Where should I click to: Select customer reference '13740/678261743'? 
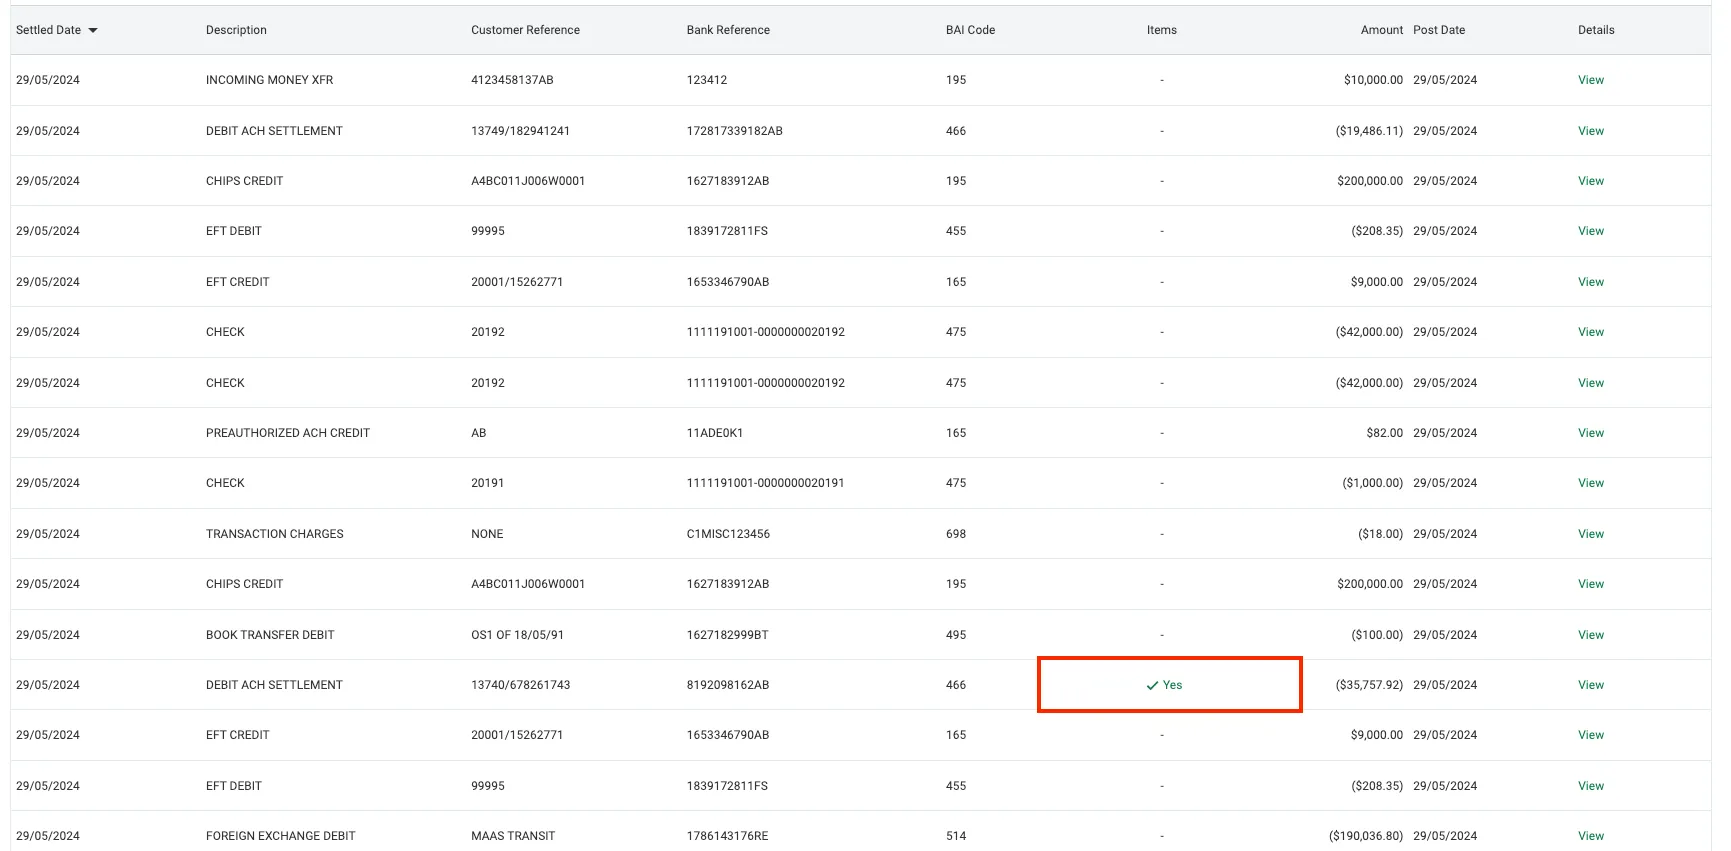pos(520,685)
